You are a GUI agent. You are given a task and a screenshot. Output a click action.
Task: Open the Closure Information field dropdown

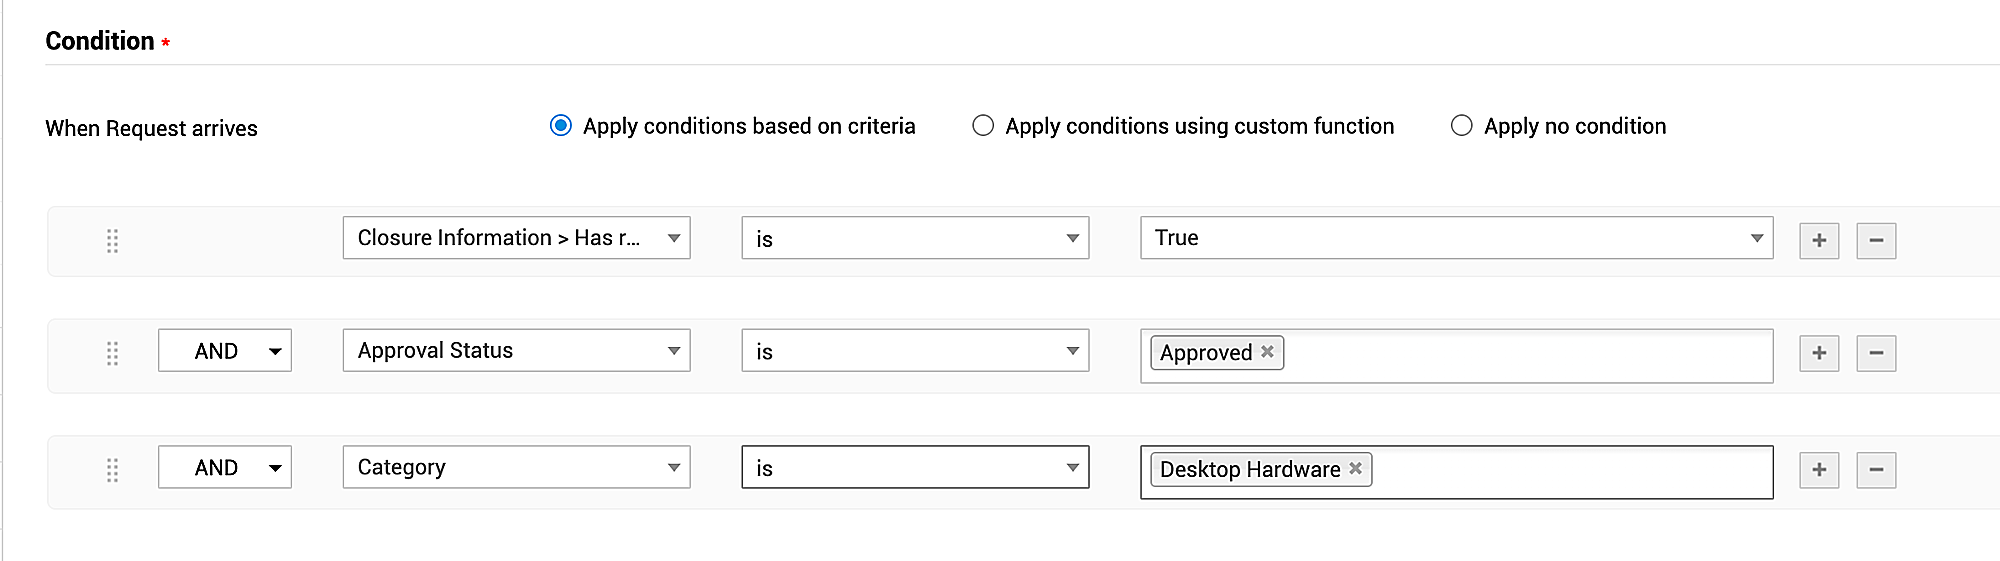point(516,238)
